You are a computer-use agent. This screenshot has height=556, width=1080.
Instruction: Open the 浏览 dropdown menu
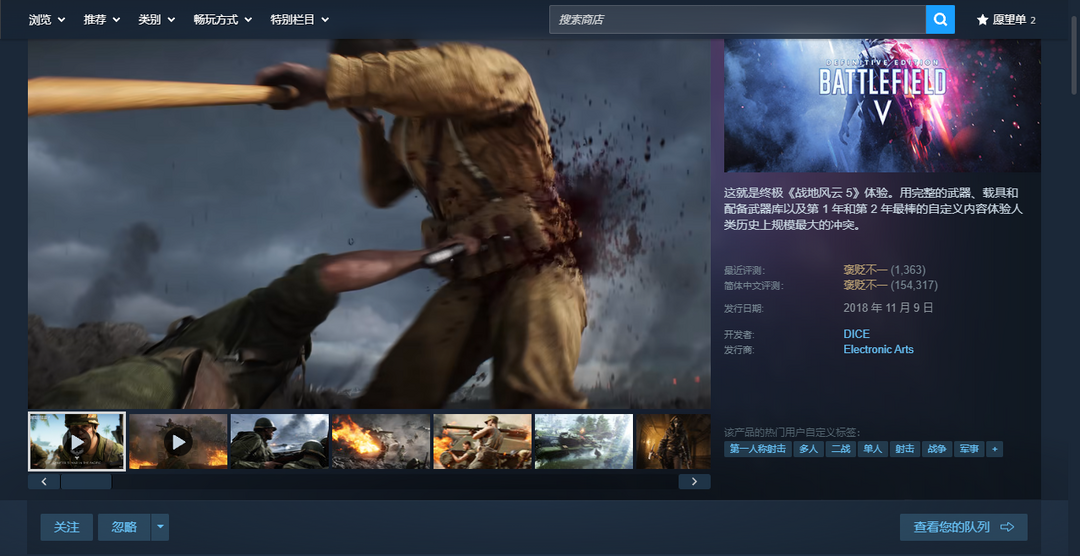click(x=47, y=20)
